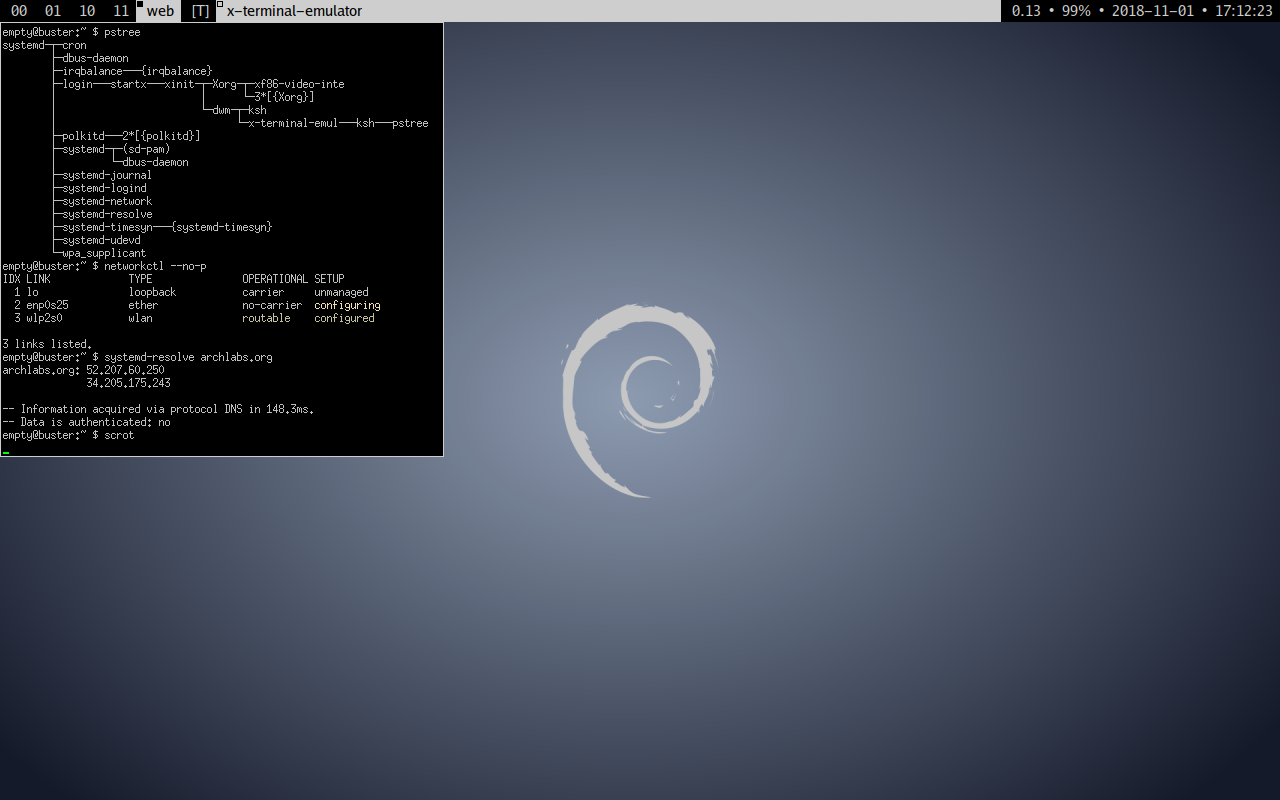
Task: Click the "Information acquired via protocol DNS" line
Action: click(158, 409)
